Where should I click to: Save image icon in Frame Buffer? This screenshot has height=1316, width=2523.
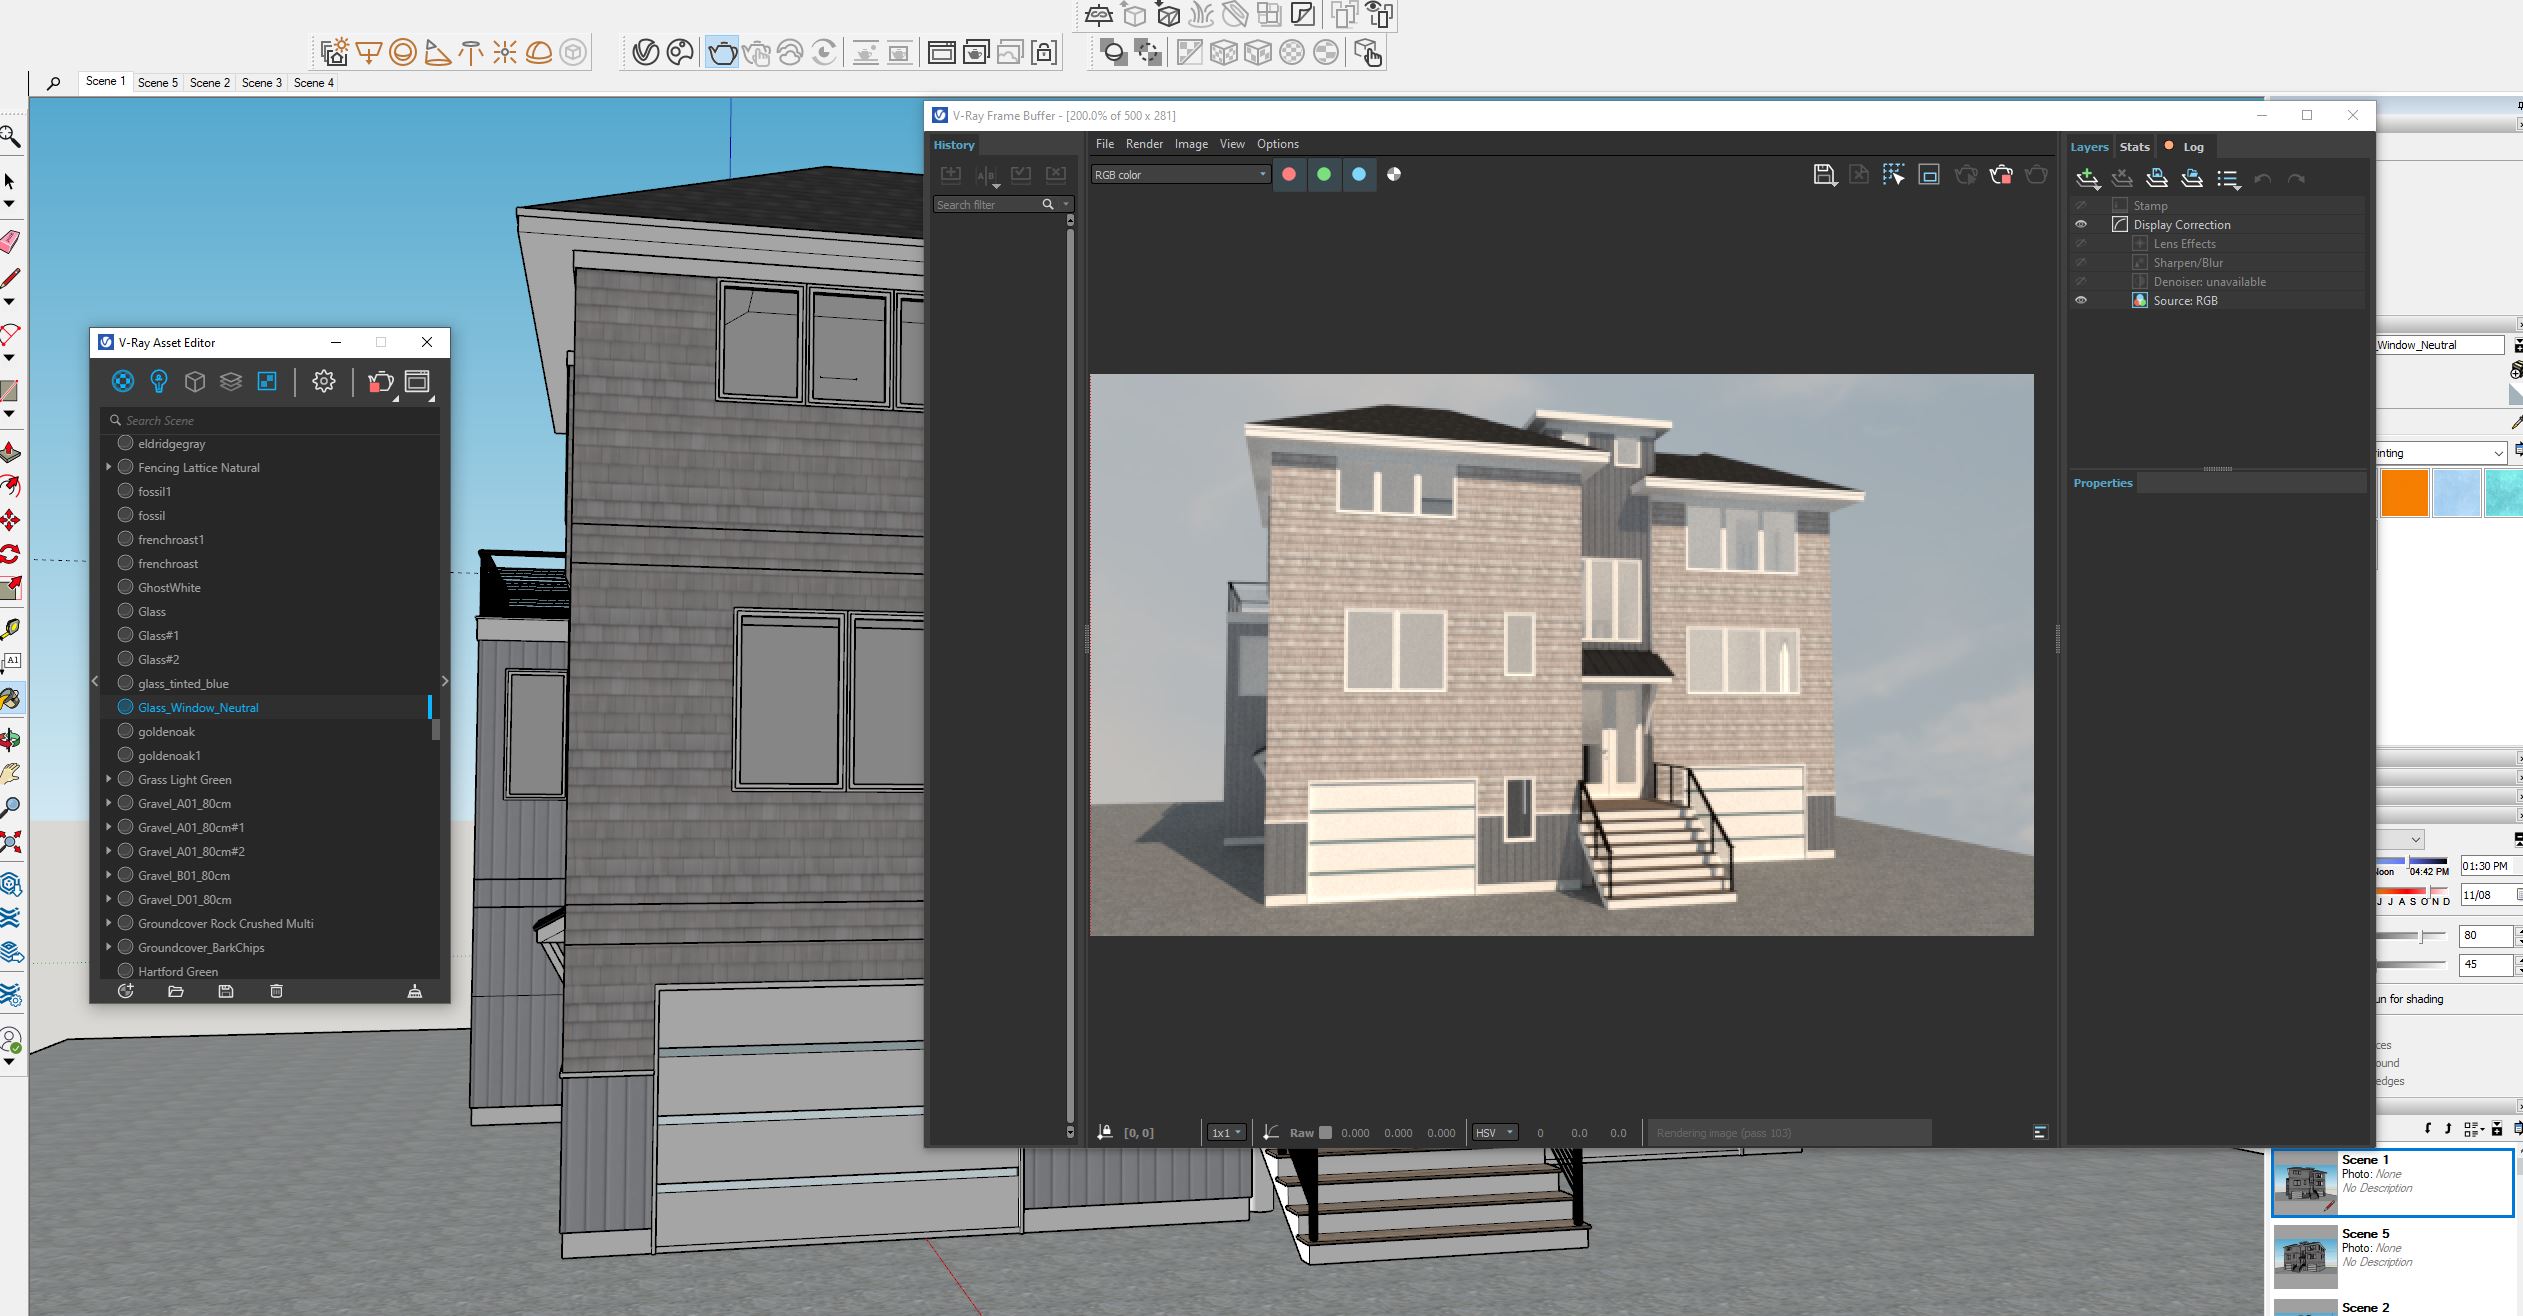point(1824,175)
